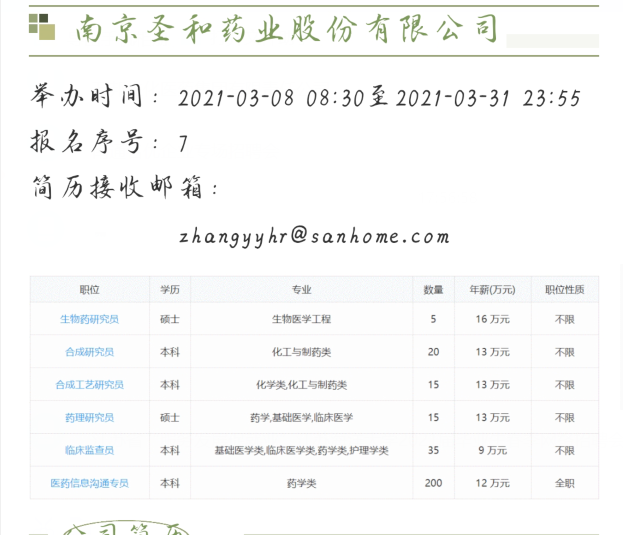The height and width of the screenshot is (535, 623).
Task: Click the 专业 column header
Action: coord(301,290)
